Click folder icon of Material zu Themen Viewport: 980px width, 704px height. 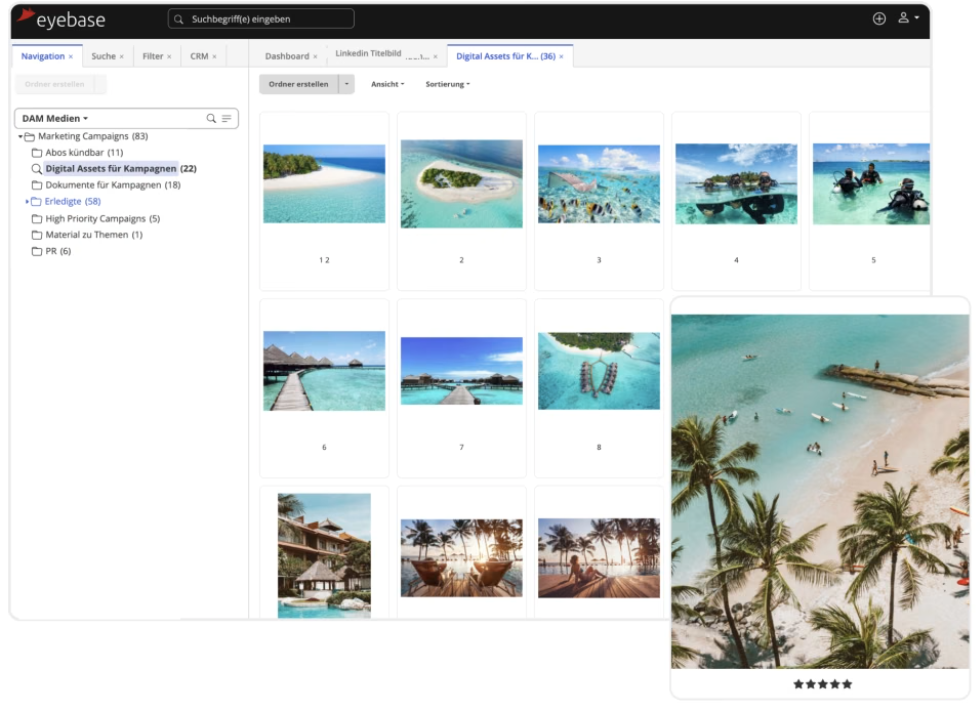pyautogui.click(x=37, y=235)
